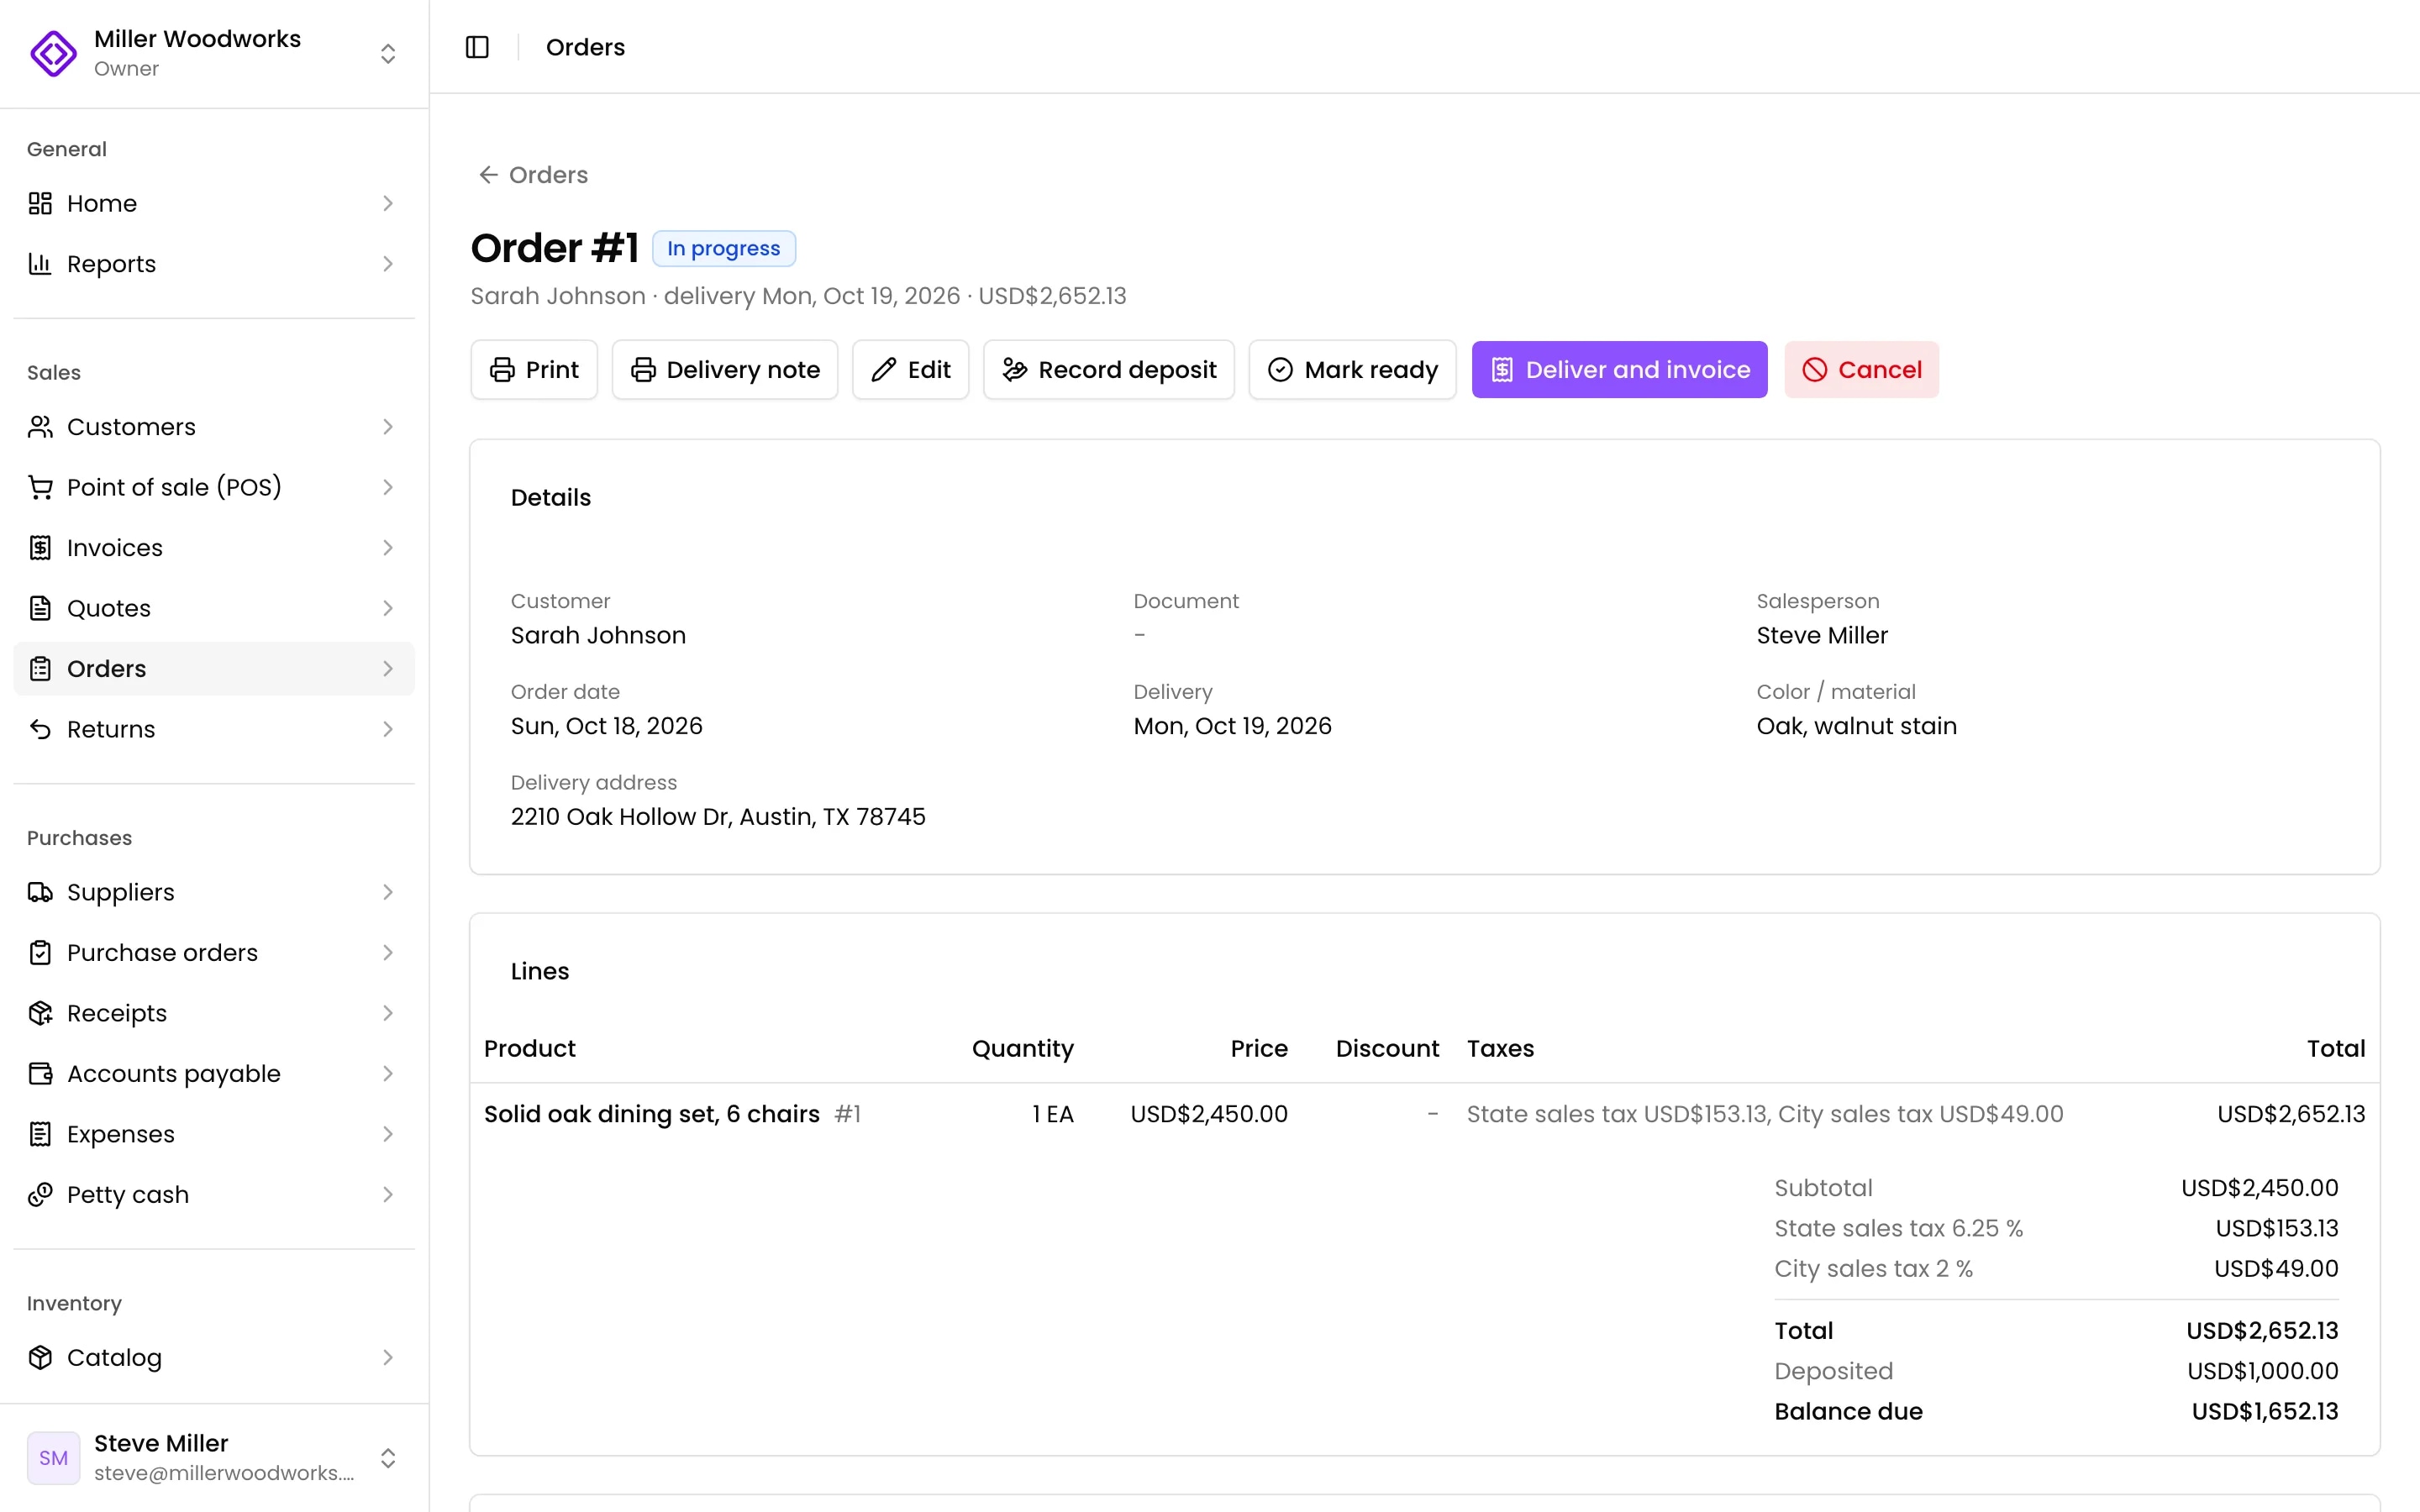The image size is (2420, 1512).
Task: Expand the Purchase orders chevron
Action: tap(388, 953)
